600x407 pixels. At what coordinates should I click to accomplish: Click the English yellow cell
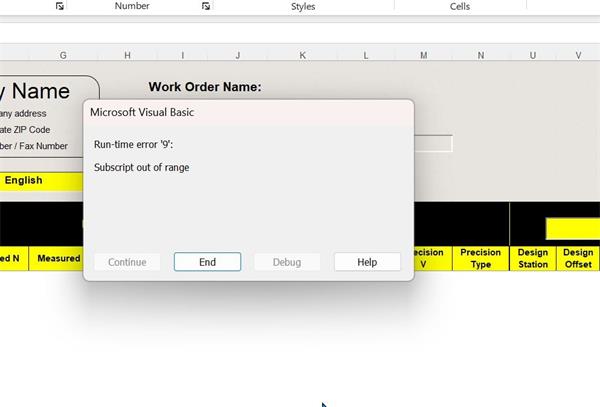coord(41,181)
